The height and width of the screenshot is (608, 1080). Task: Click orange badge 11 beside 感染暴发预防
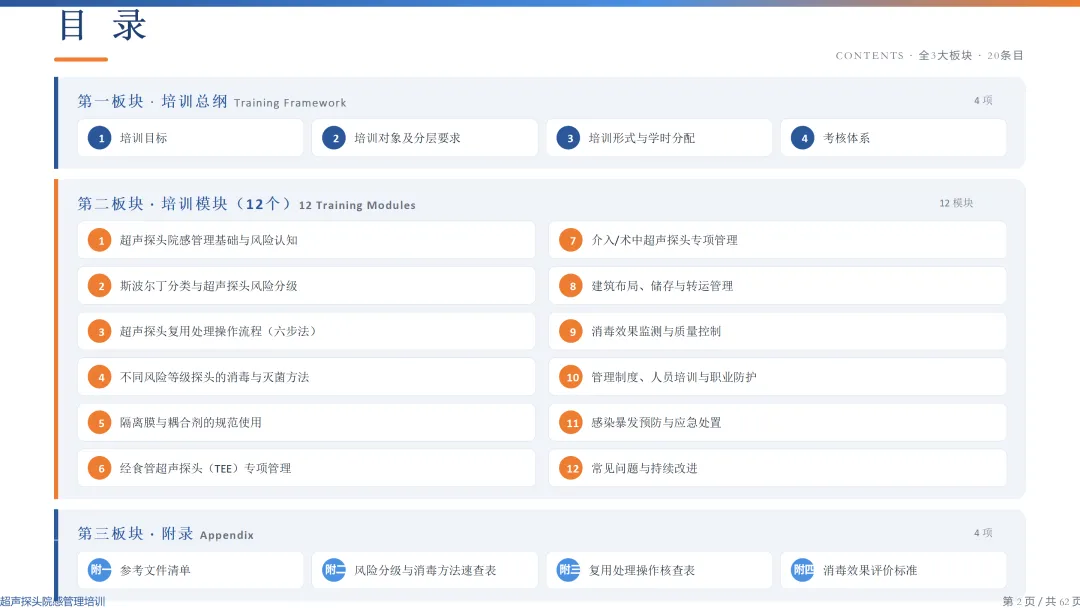pos(571,422)
